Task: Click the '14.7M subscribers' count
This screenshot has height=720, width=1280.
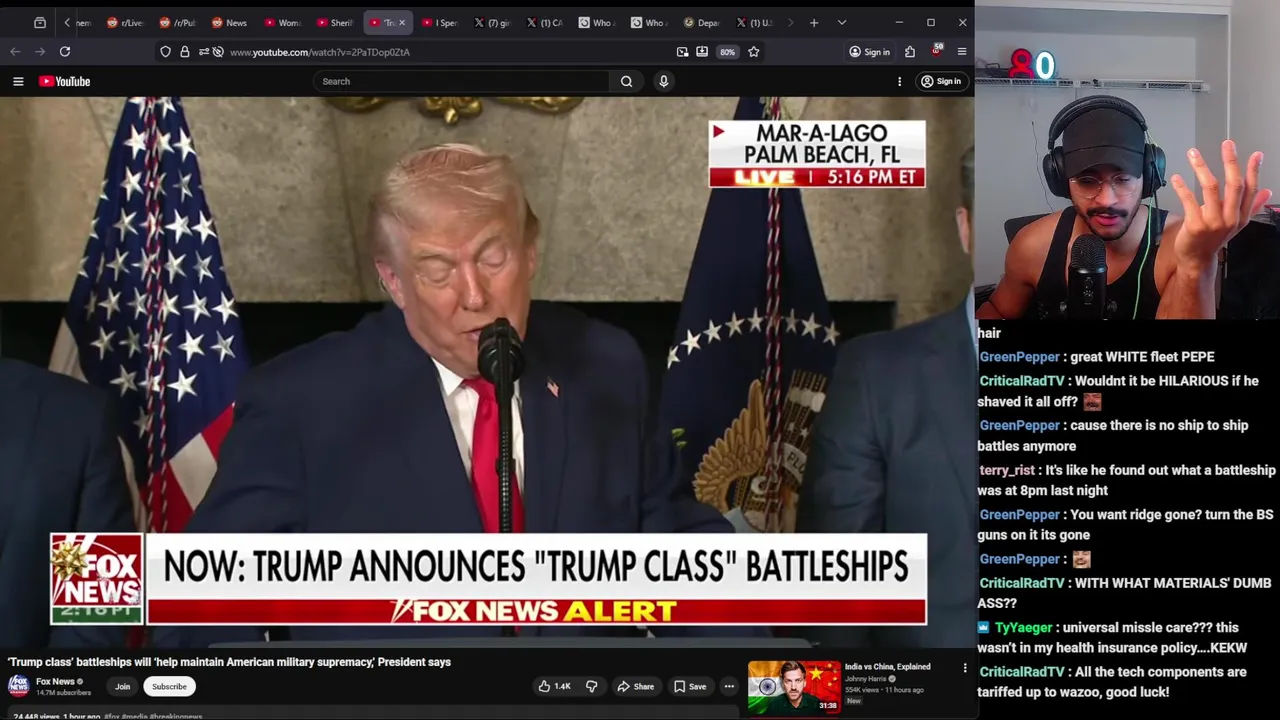Action: [x=63, y=692]
